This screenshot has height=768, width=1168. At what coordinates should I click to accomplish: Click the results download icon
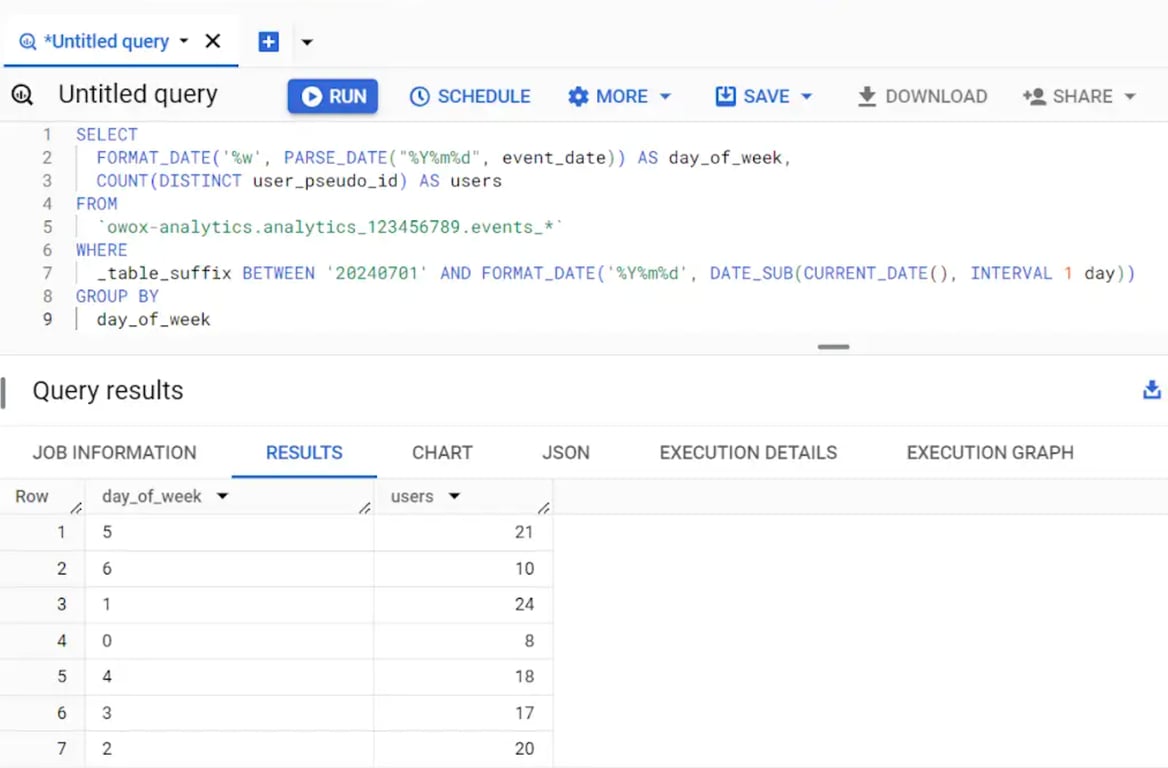(x=1152, y=390)
